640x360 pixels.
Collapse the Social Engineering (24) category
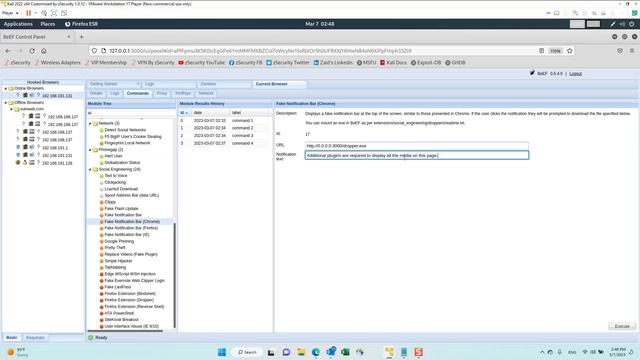90,169
